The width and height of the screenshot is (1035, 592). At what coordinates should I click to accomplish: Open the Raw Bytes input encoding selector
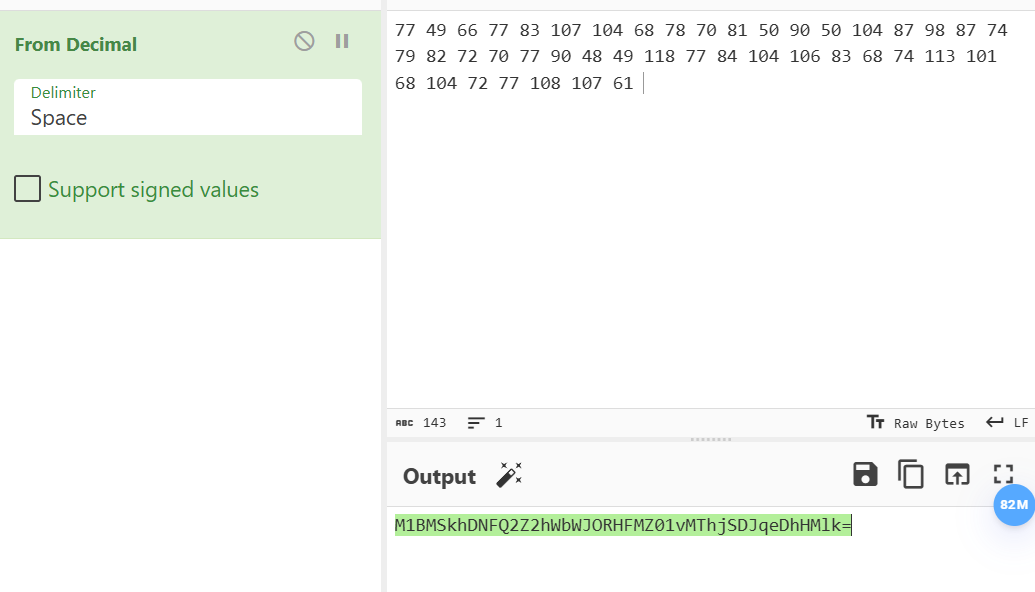[x=916, y=423]
